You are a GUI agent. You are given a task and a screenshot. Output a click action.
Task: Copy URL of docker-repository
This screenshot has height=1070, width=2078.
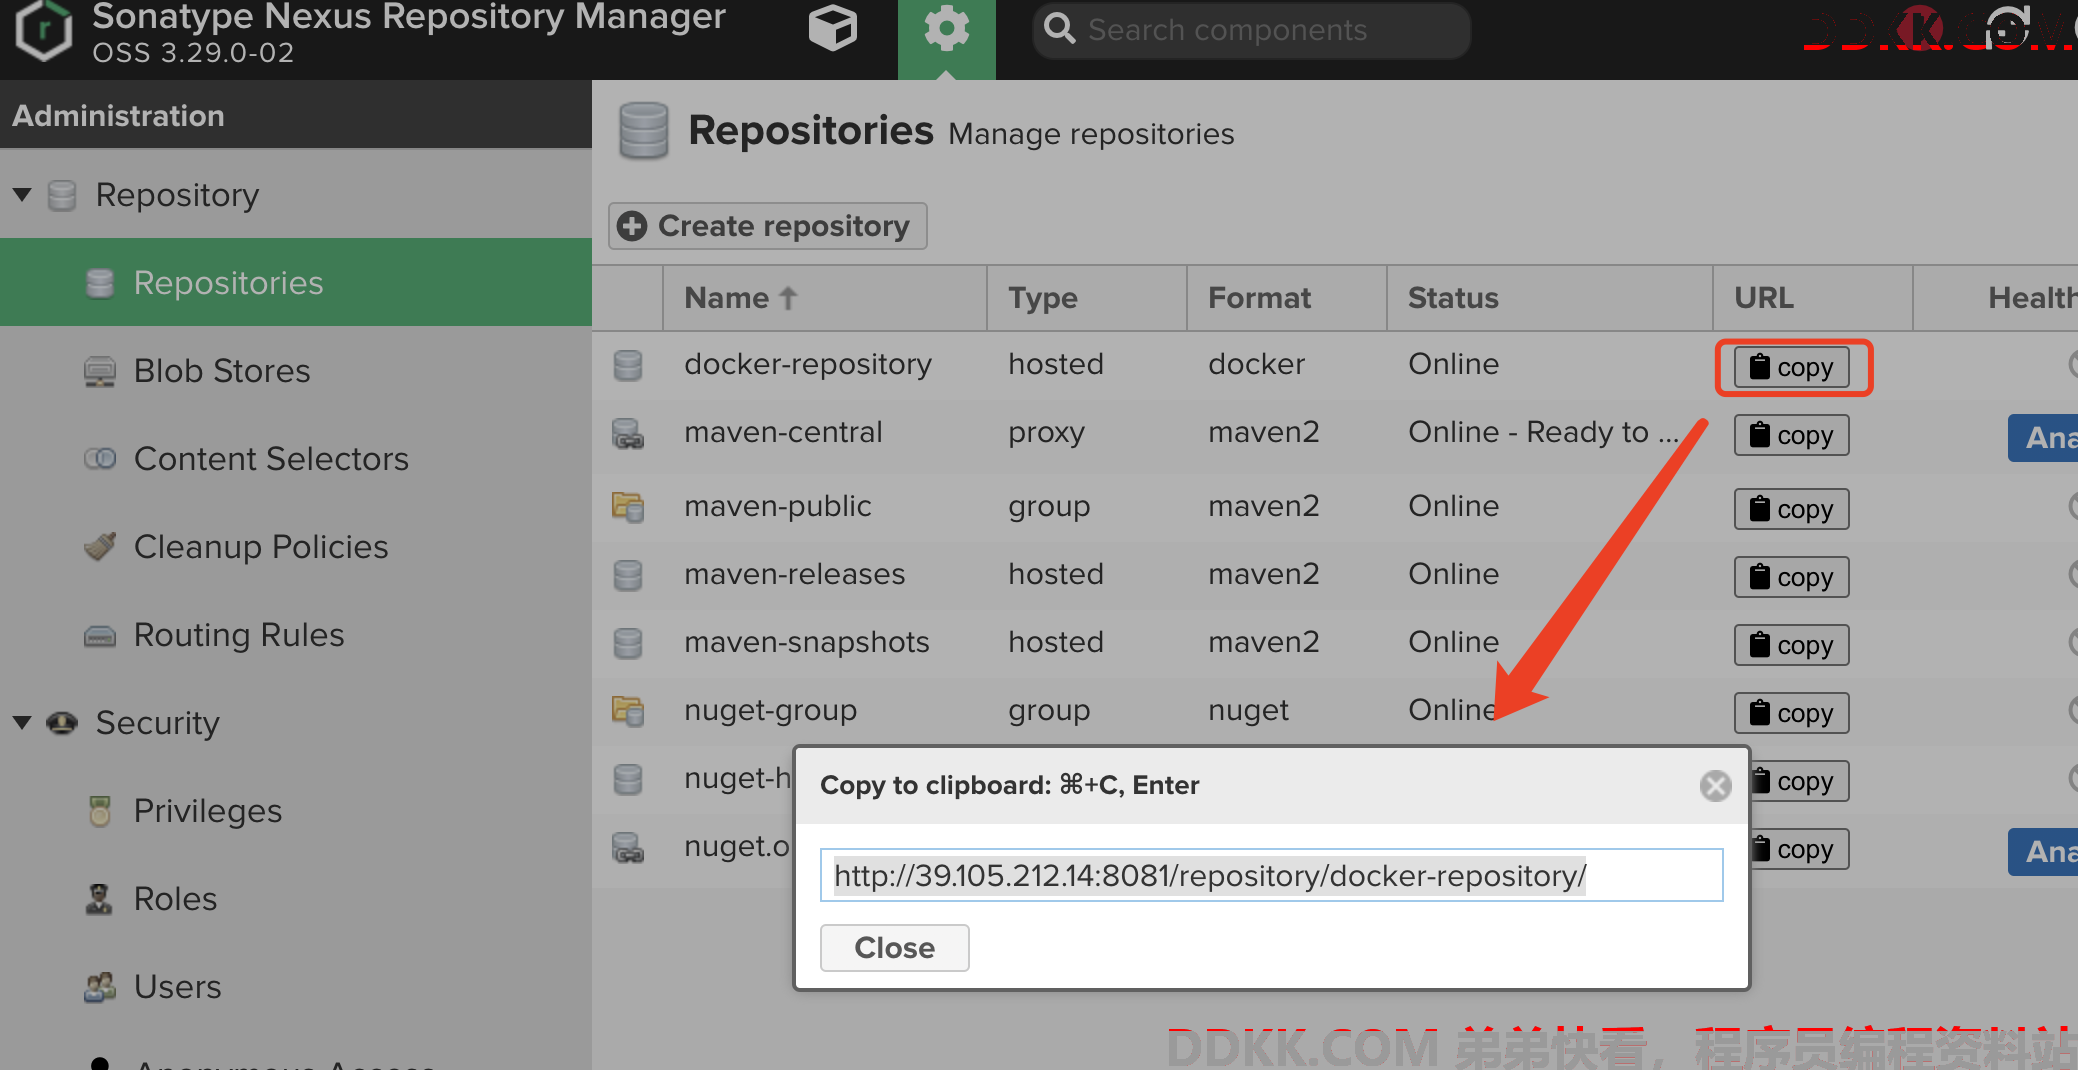click(x=1791, y=367)
